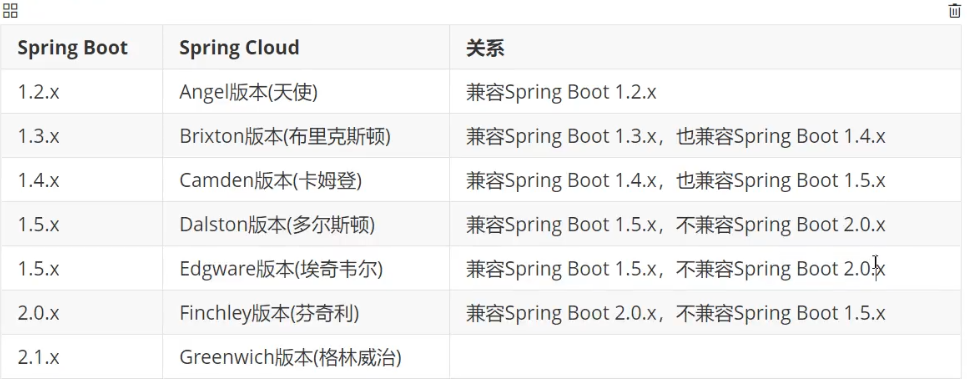Click the 兼容Spring Boot 1.2.x cell

tap(705, 92)
